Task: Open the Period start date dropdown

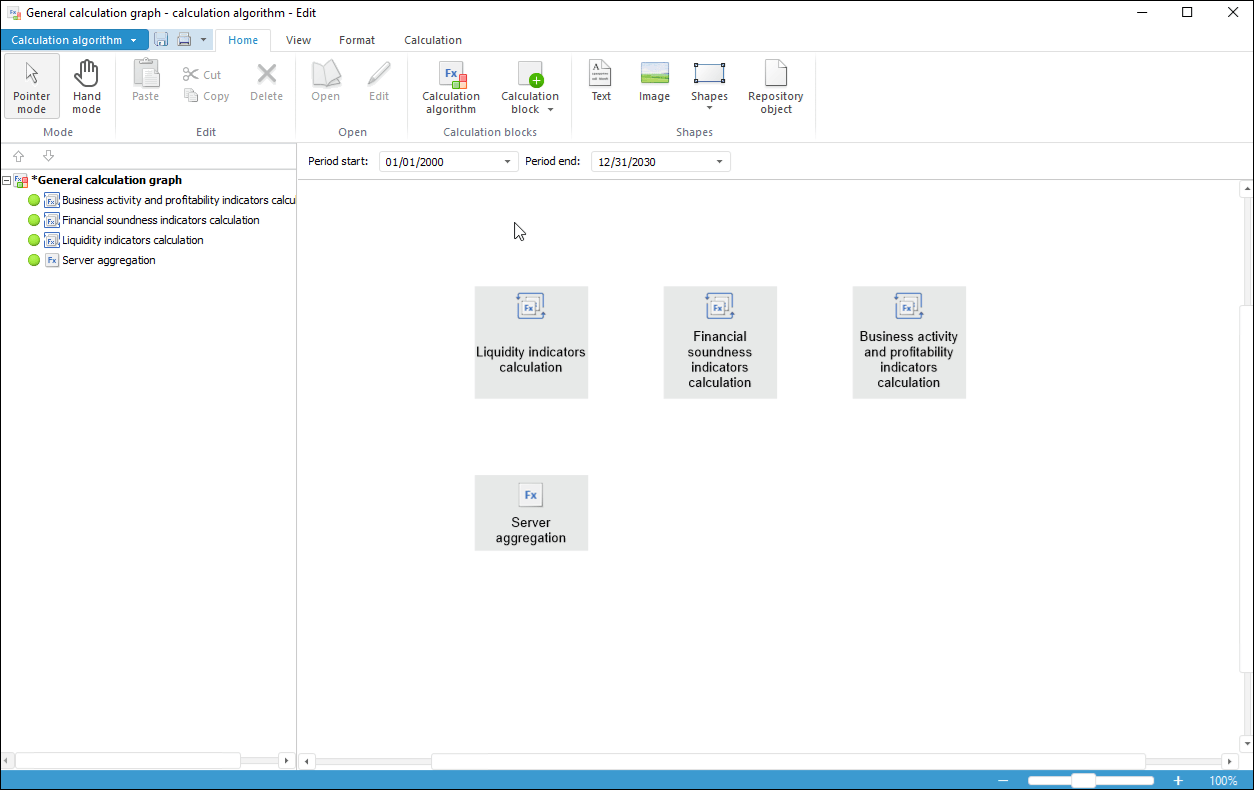Action: click(x=507, y=162)
